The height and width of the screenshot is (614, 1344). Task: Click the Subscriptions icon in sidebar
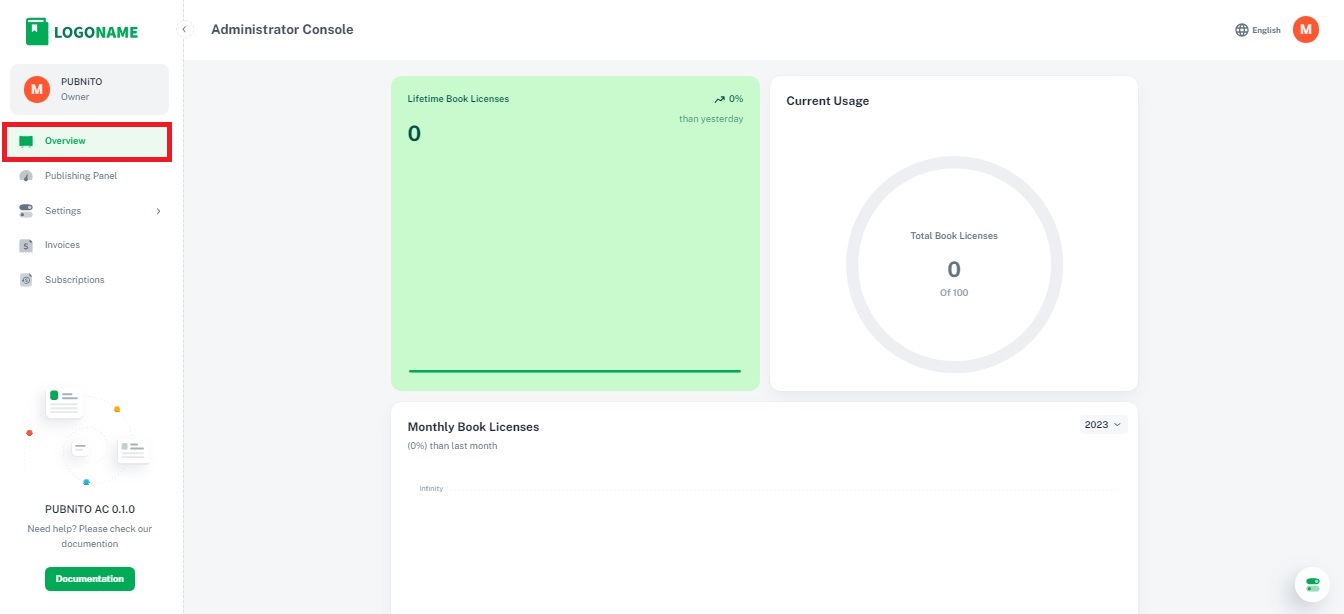26,280
